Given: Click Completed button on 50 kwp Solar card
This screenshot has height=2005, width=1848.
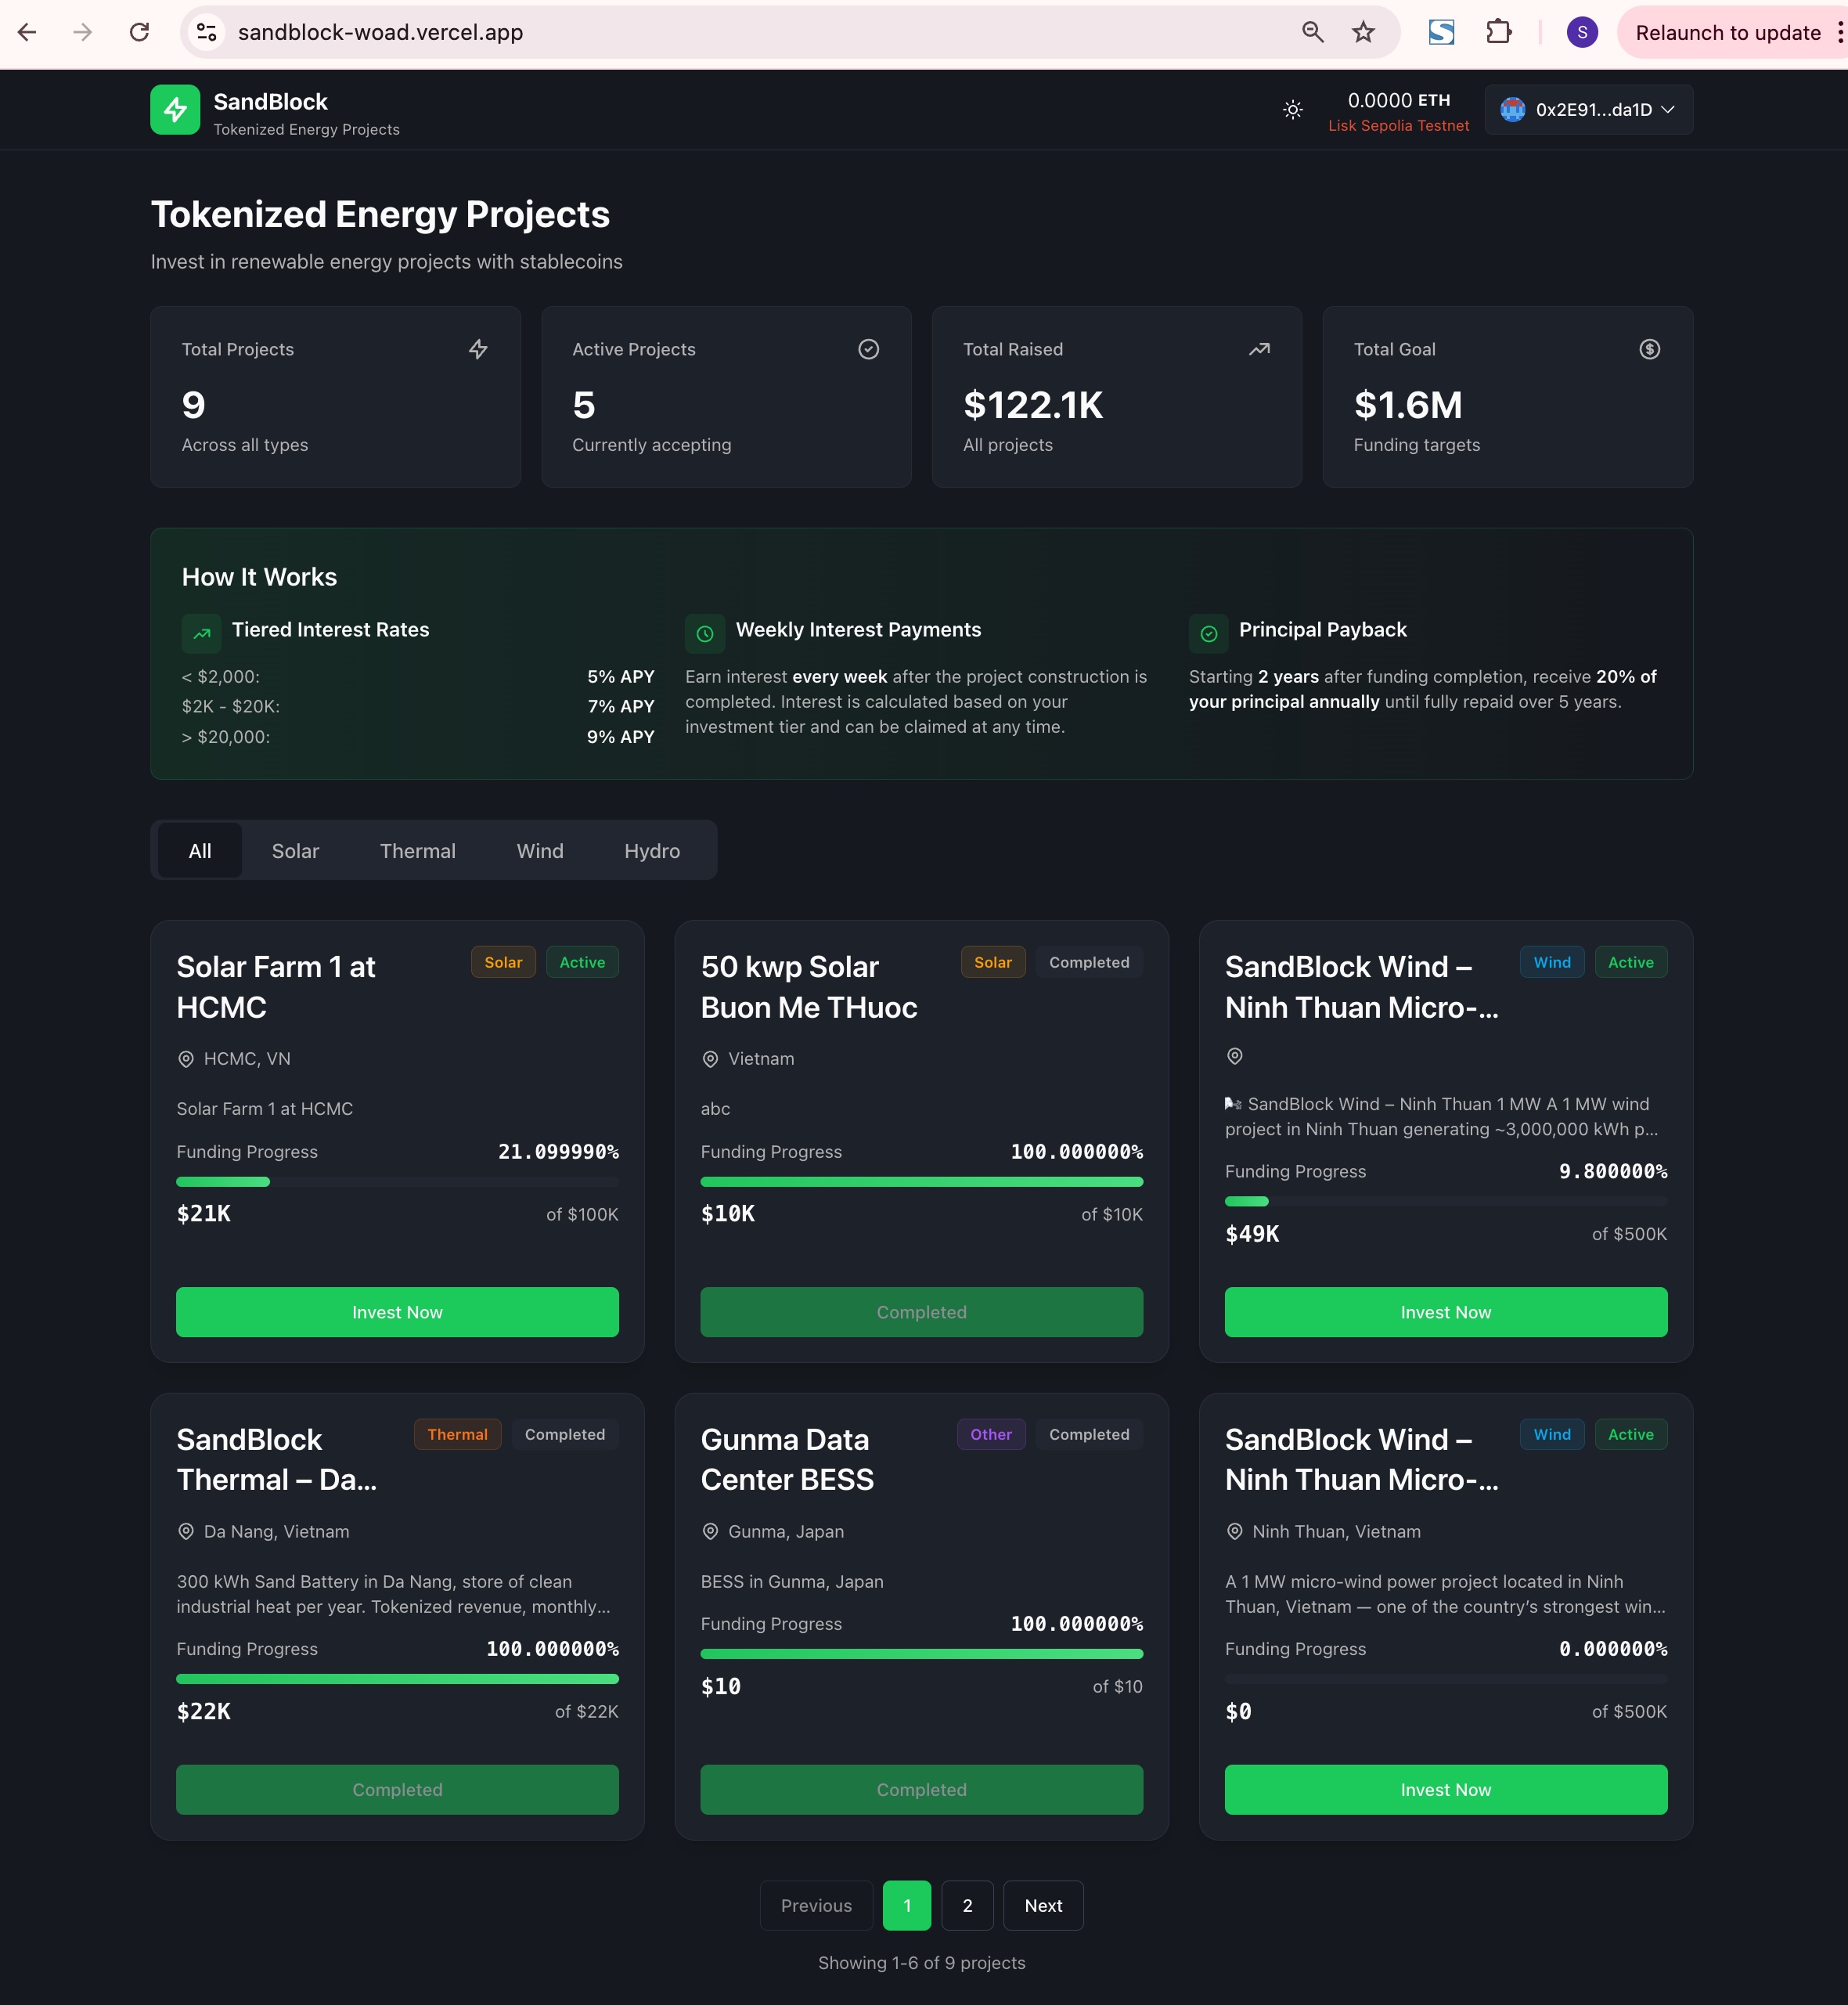Looking at the screenshot, I should tap(921, 1312).
